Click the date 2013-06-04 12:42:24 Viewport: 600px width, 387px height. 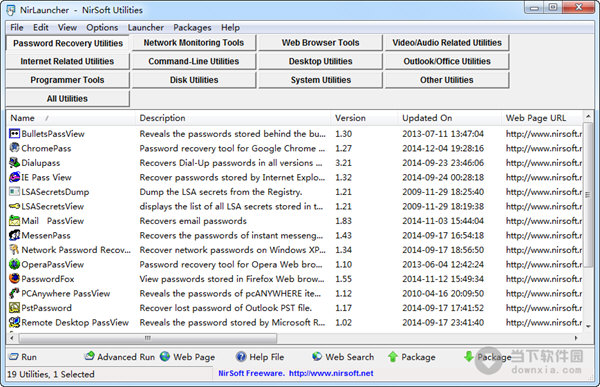[443, 265]
